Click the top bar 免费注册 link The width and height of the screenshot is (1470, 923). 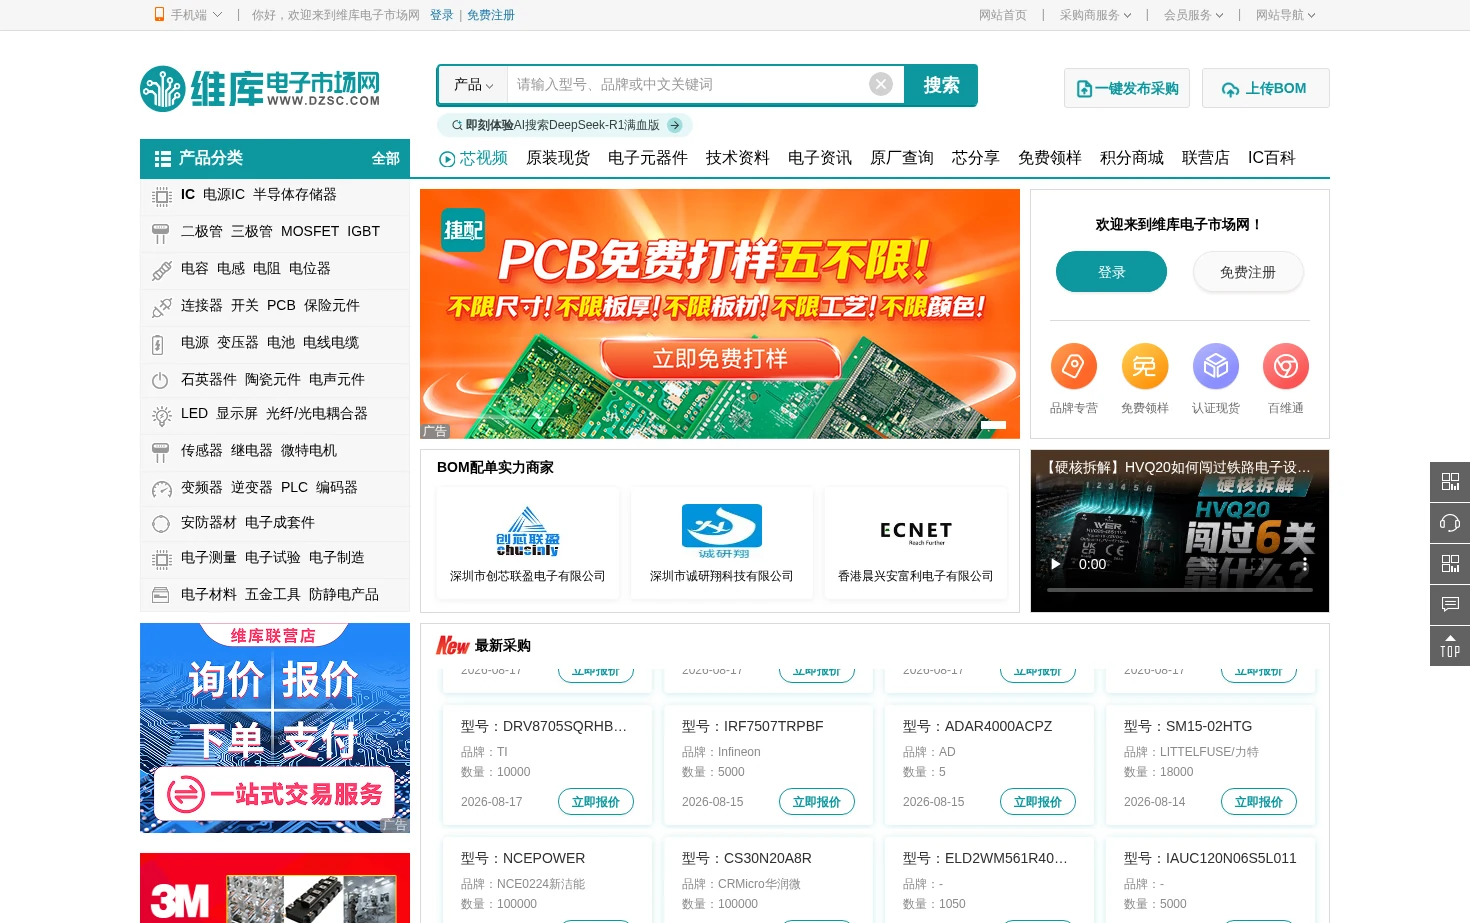click(491, 15)
